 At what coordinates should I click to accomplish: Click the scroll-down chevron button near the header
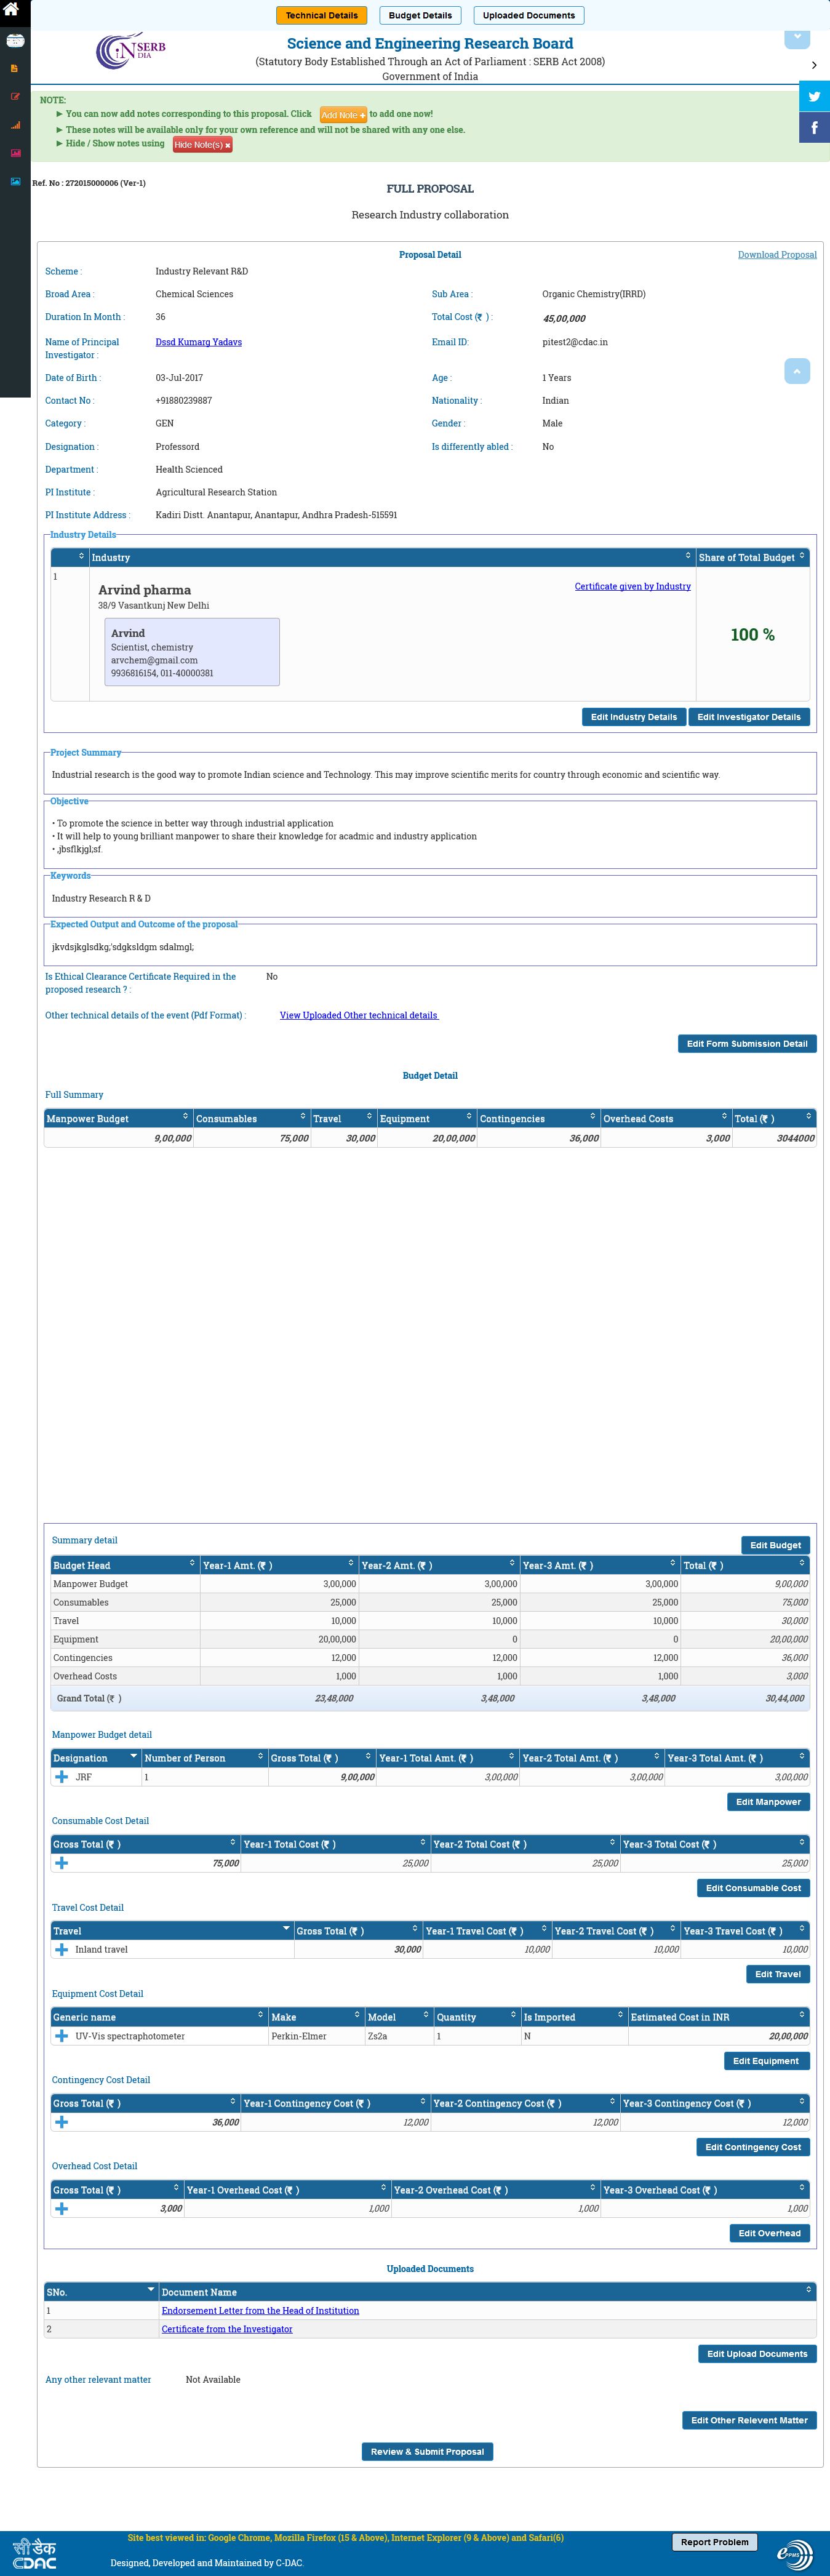[x=797, y=38]
